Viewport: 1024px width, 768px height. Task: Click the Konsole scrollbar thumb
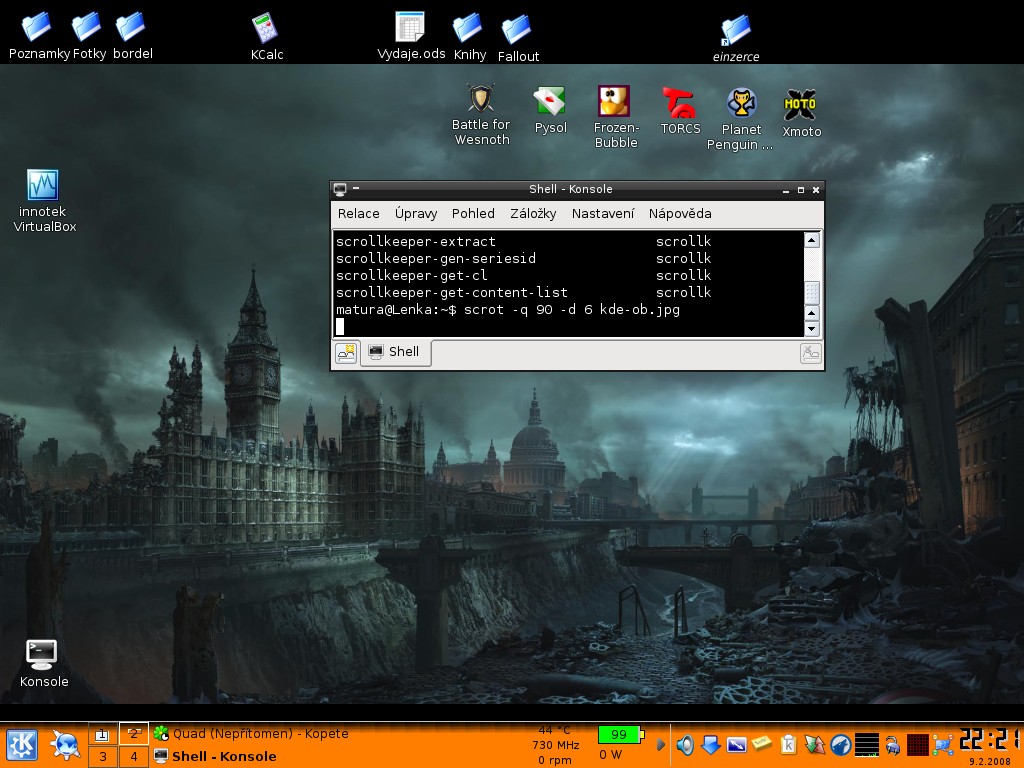click(812, 293)
